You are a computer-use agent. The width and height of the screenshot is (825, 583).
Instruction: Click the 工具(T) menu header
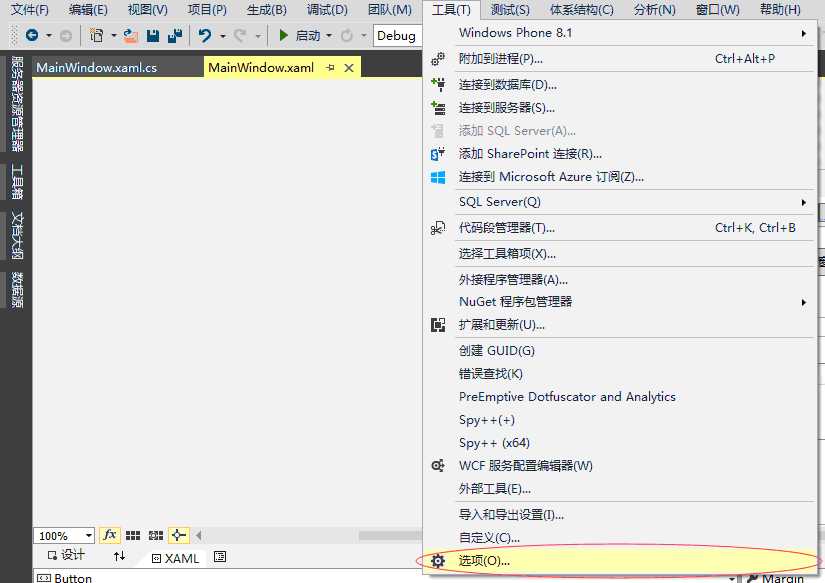pyautogui.click(x=451, y=9)
